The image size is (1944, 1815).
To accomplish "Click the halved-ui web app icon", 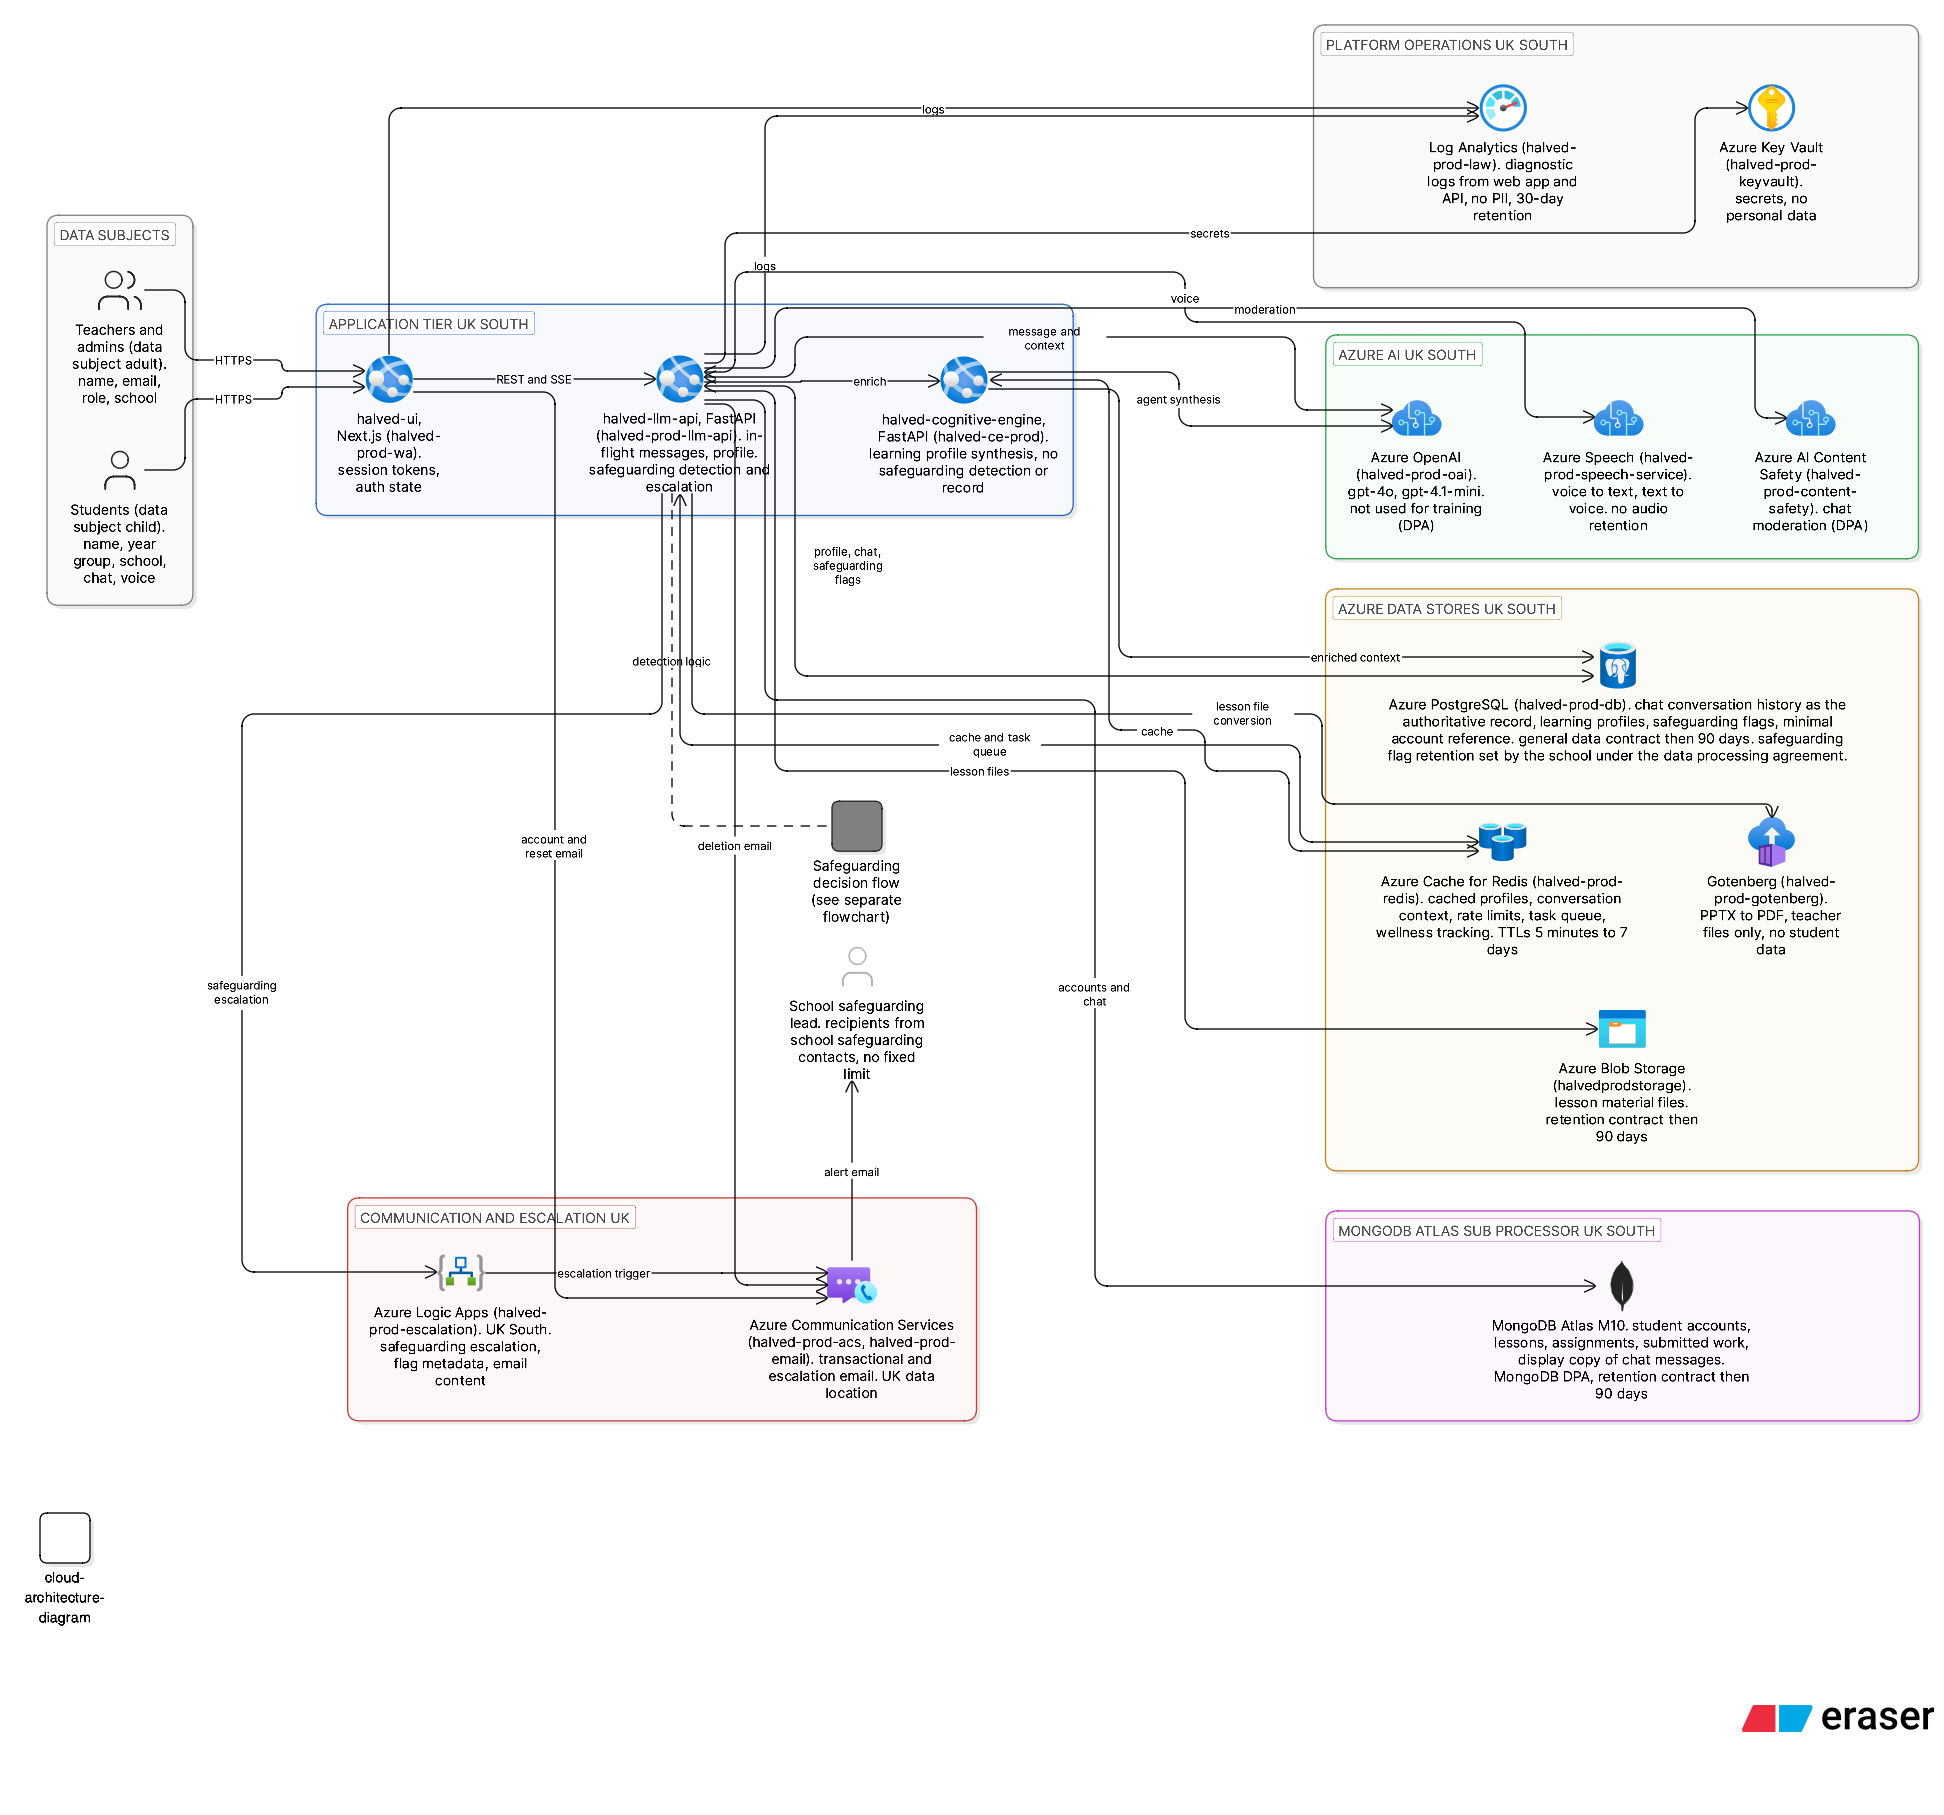I will tap(389, 379).
